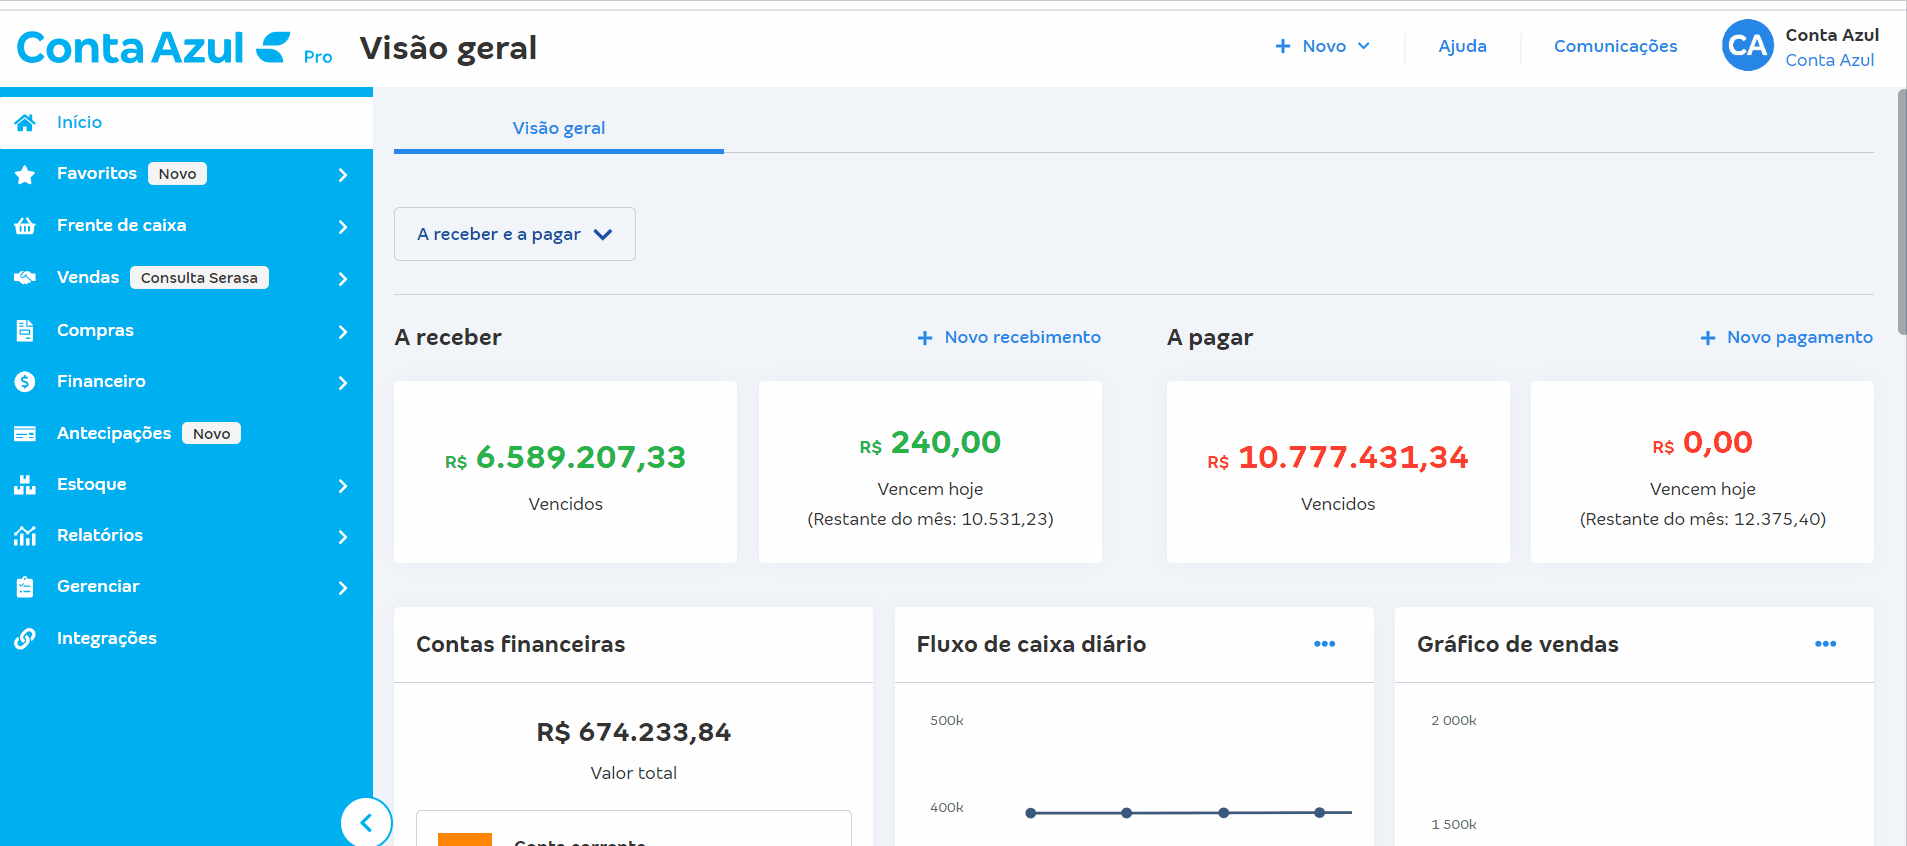Open the Relatórios chart icon

tap(25, 536)
